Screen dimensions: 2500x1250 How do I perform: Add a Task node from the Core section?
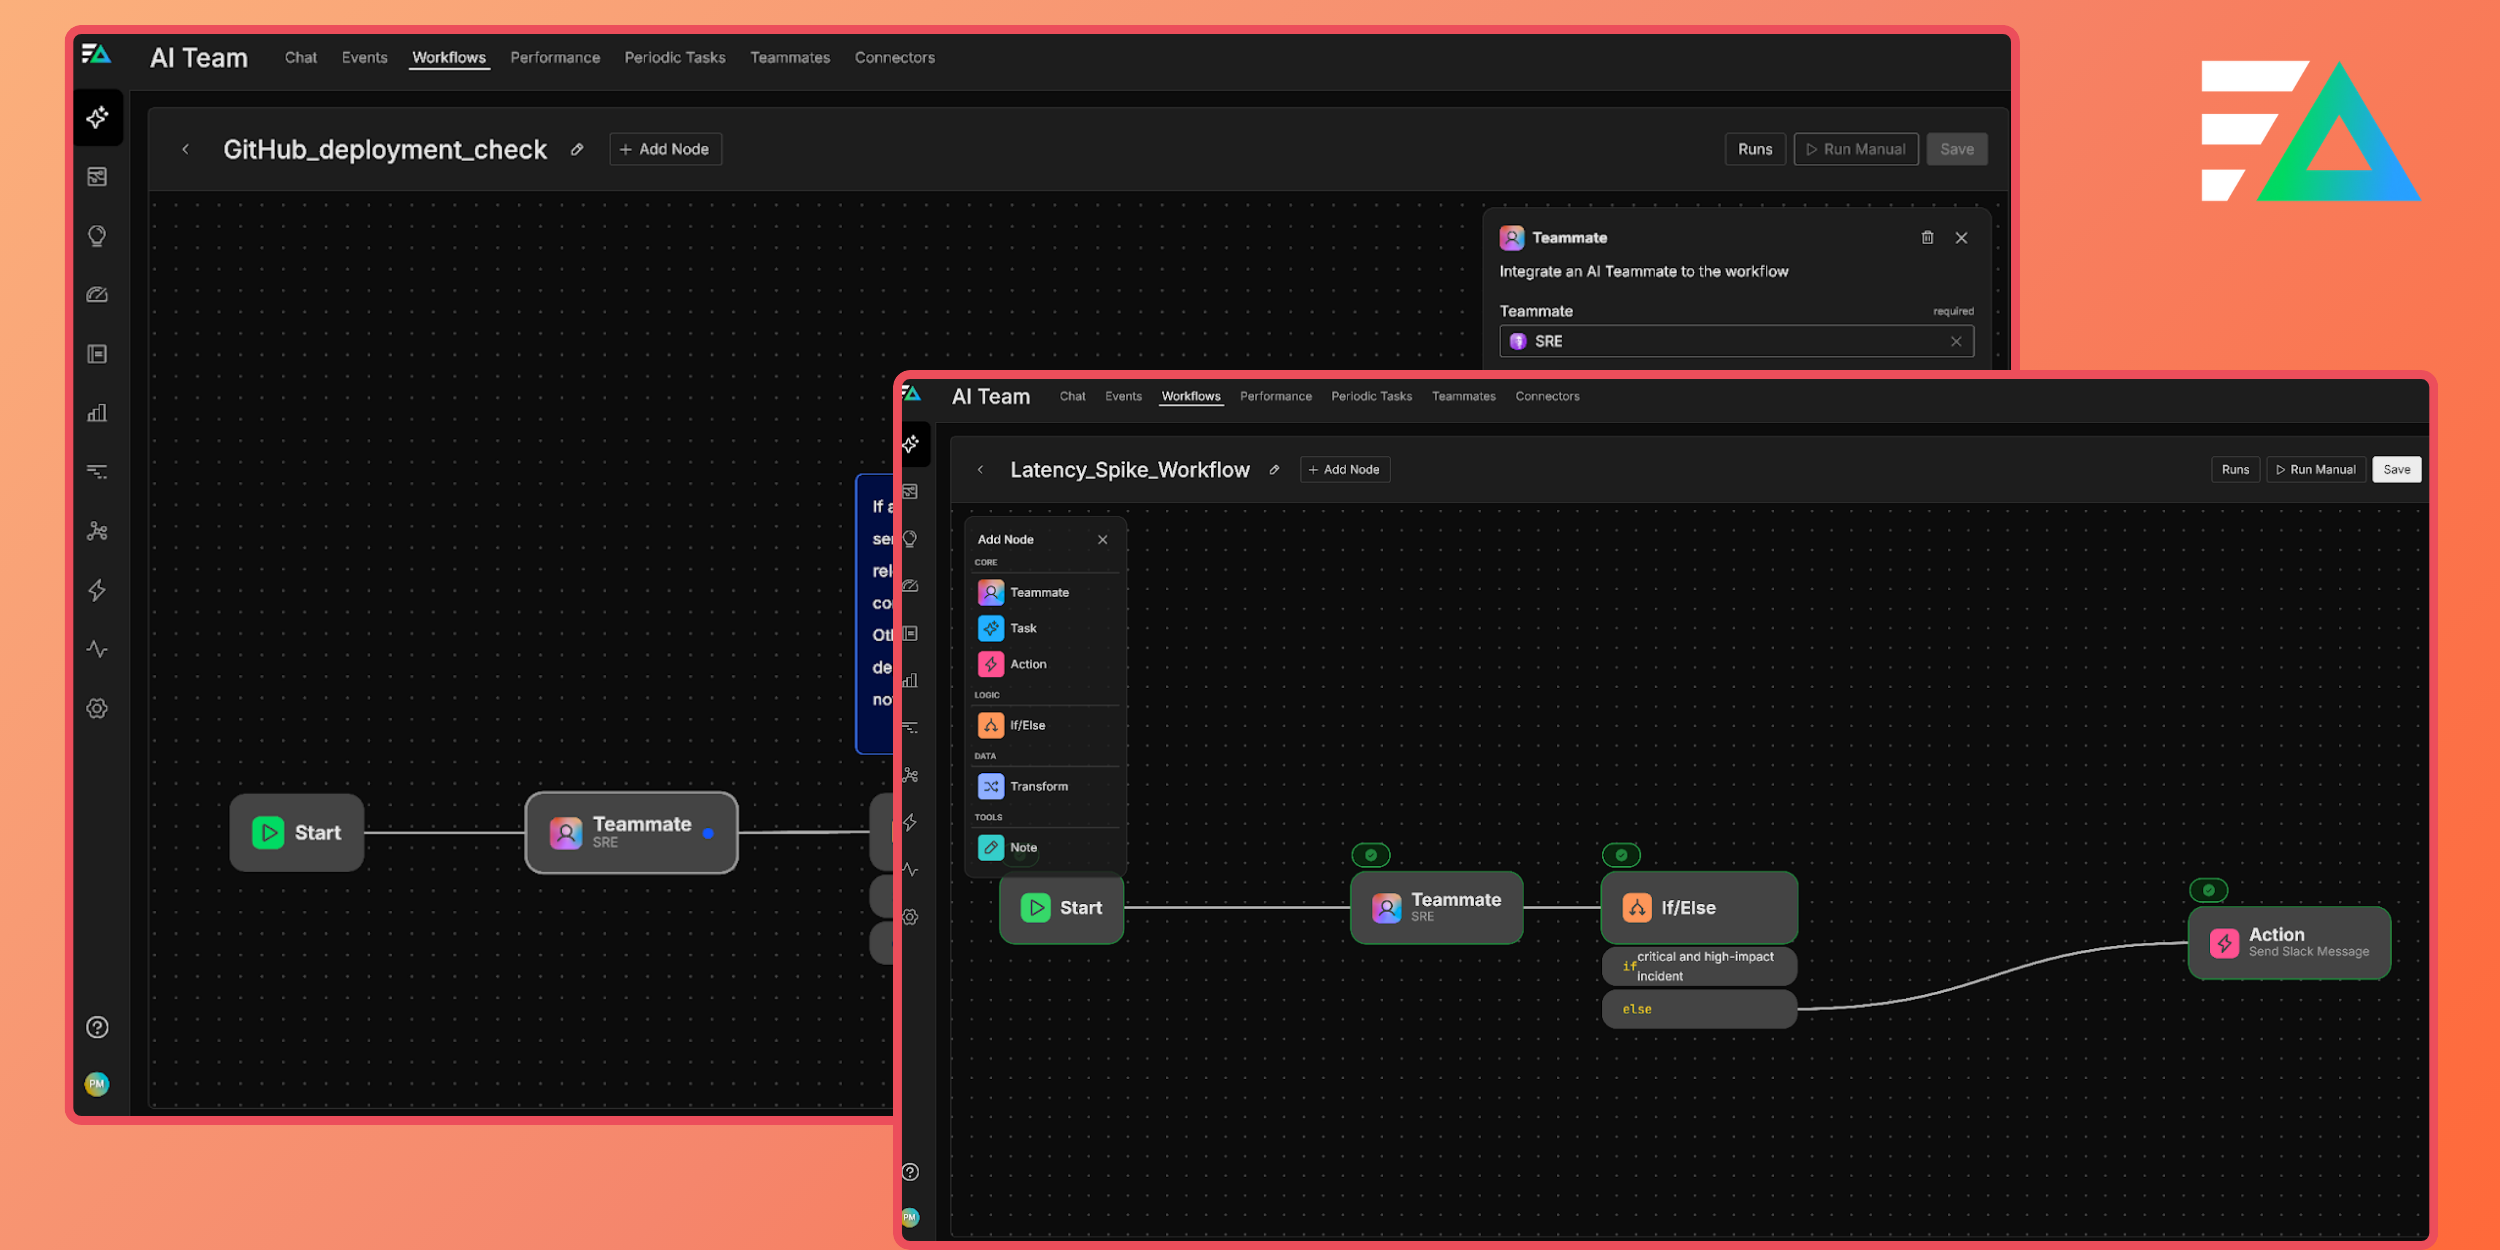1024,628
